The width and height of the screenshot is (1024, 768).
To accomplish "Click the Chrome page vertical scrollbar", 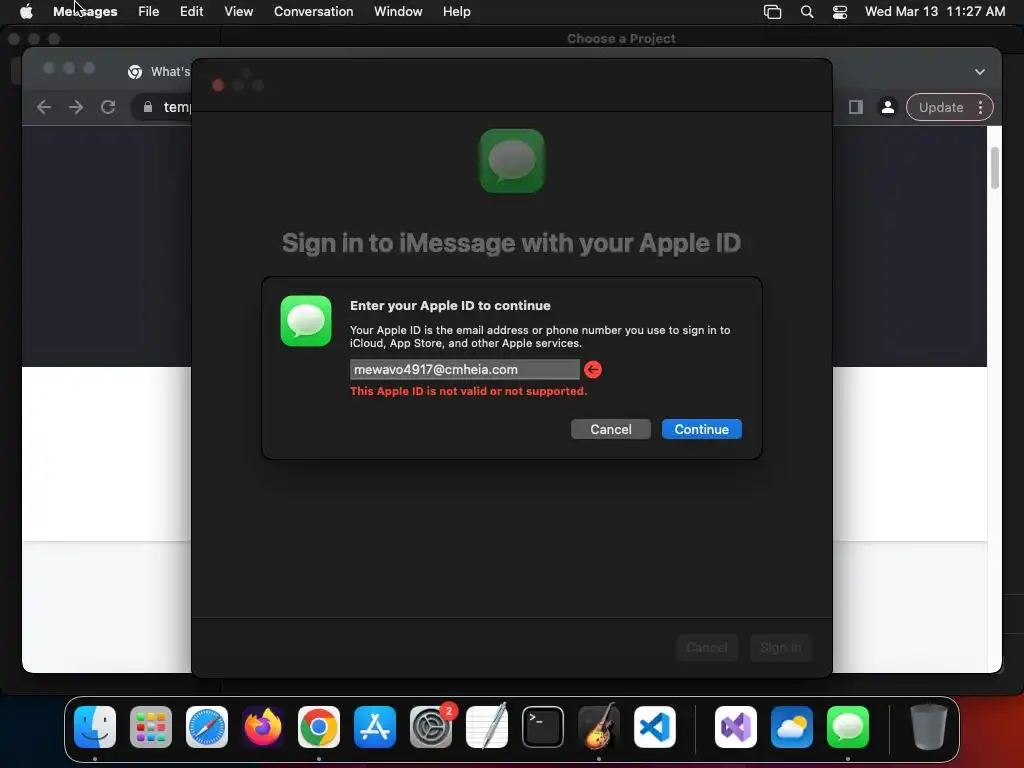I will point(995,168).
